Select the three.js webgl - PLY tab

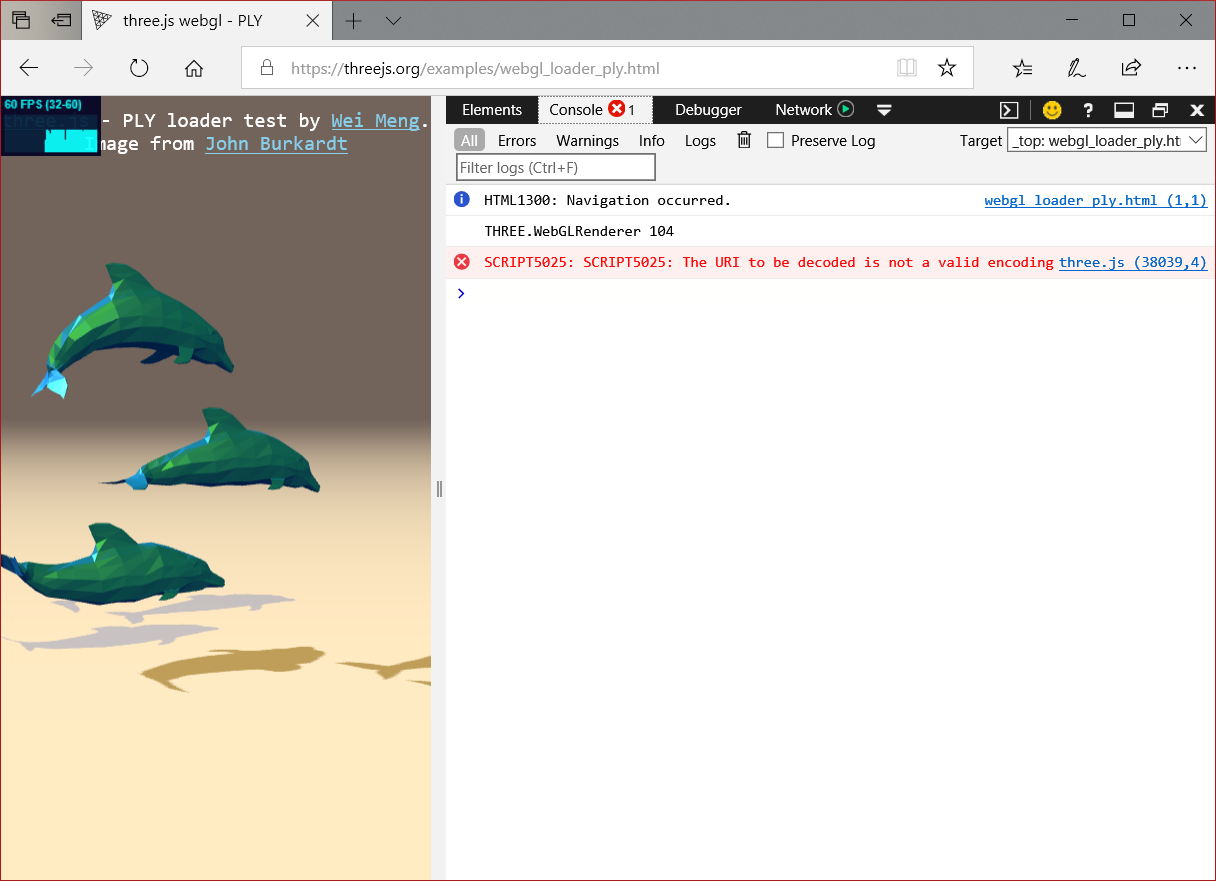[208, 20]
